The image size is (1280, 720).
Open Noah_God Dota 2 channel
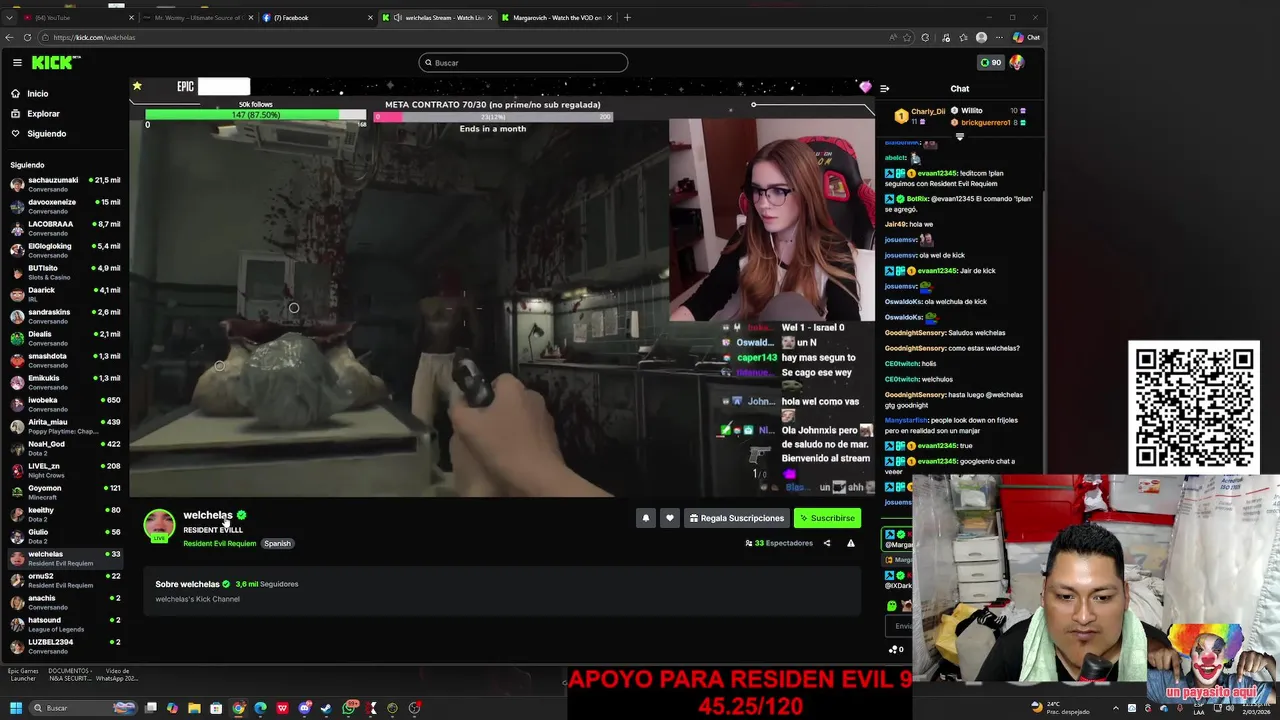click(65, 448)
